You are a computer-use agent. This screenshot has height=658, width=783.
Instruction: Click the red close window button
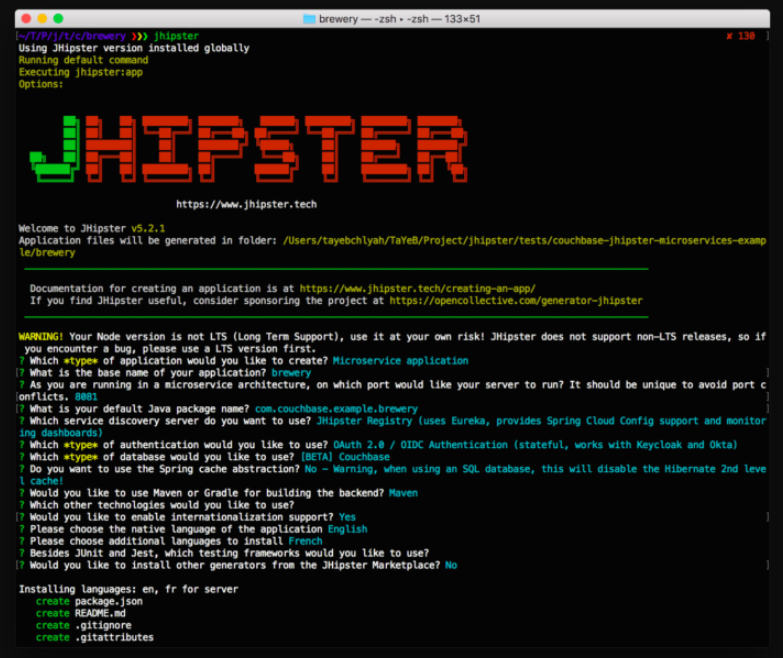point(25,18)
